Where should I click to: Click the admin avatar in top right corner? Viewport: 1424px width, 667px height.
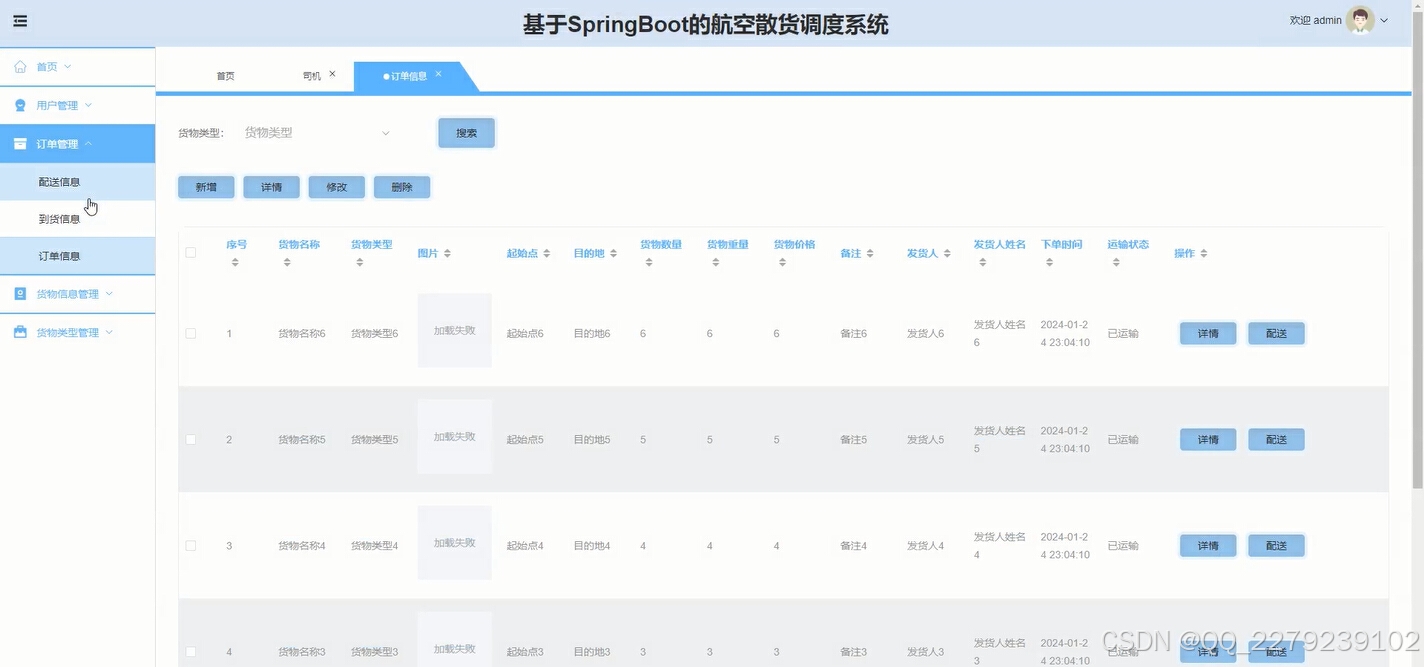[x=1358, y=19]
